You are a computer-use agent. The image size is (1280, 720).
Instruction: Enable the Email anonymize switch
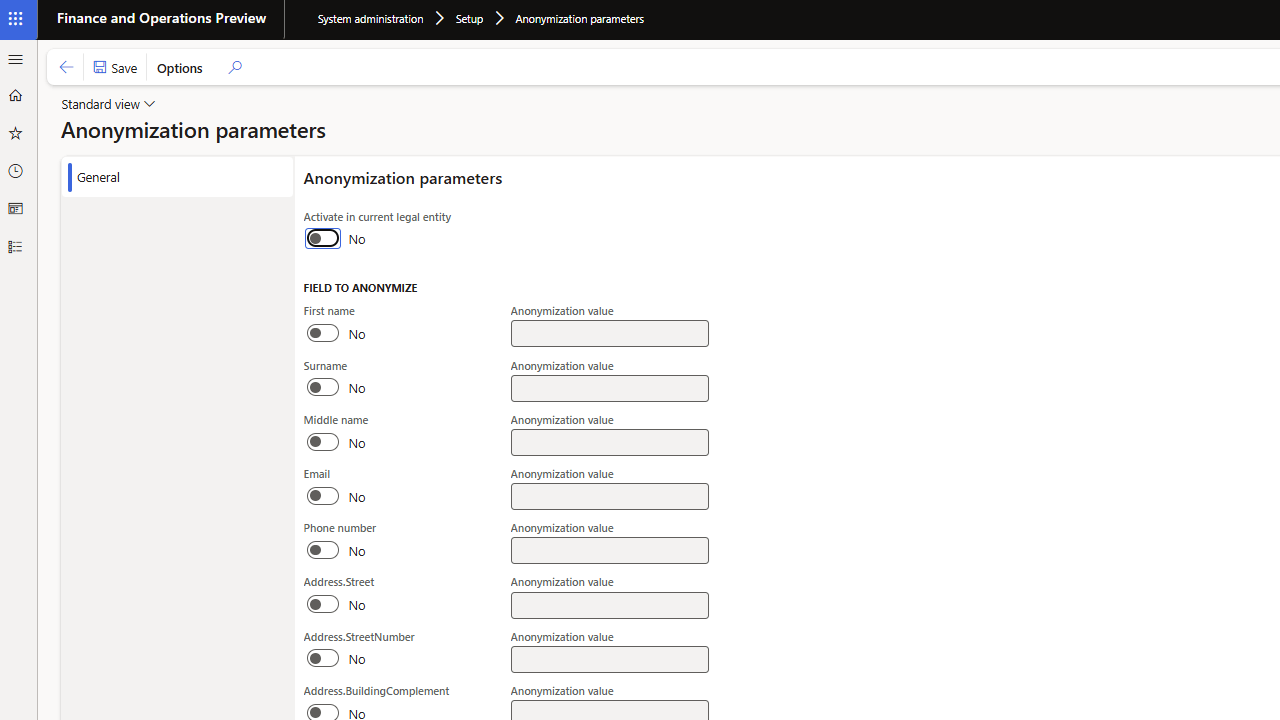322,495
